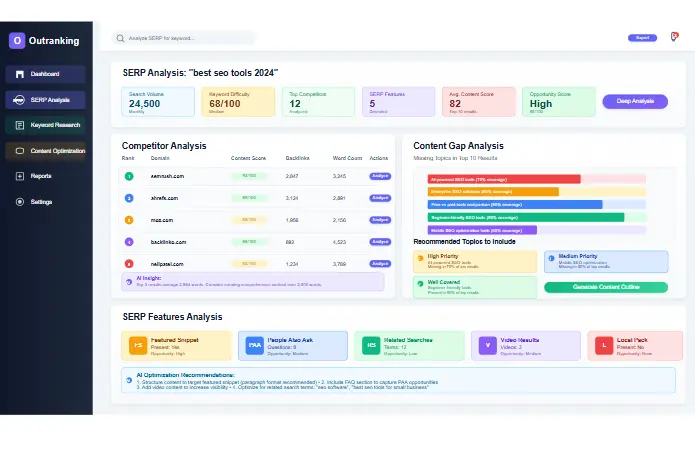695x454 pixels.
Task: Select SERP Analysis in the sidebar
Action: coord(45,100)
